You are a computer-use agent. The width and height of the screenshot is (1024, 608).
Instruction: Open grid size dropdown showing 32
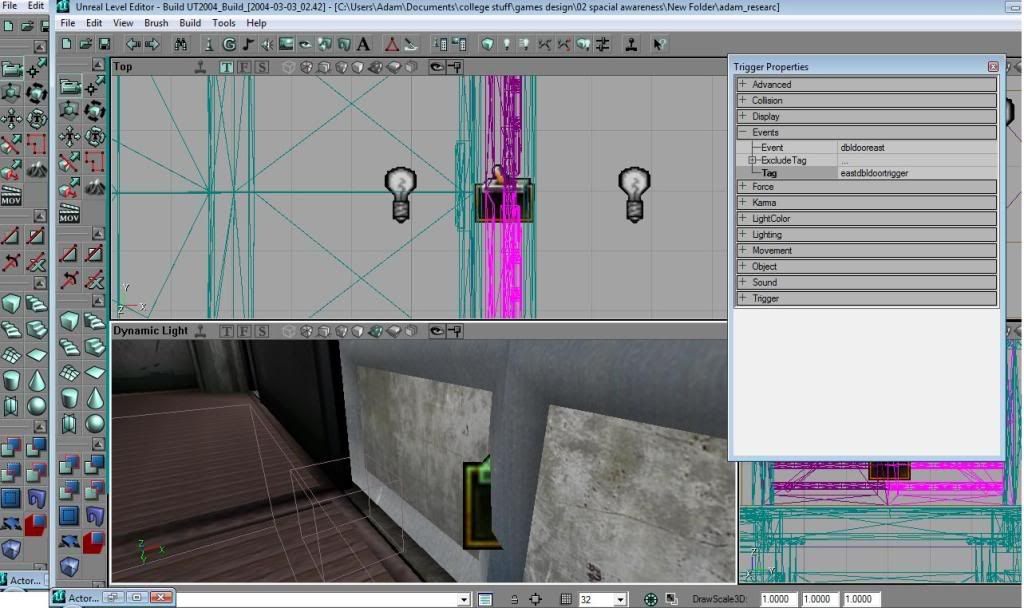tap(620, 599)
